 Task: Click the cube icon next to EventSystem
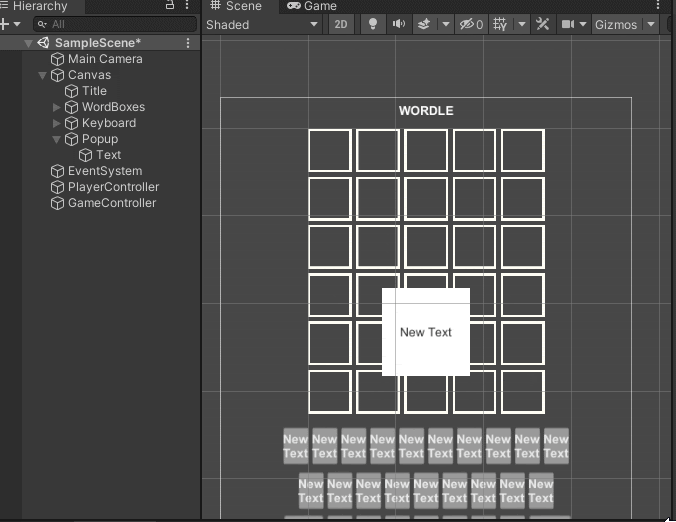(x=57, y=171)
